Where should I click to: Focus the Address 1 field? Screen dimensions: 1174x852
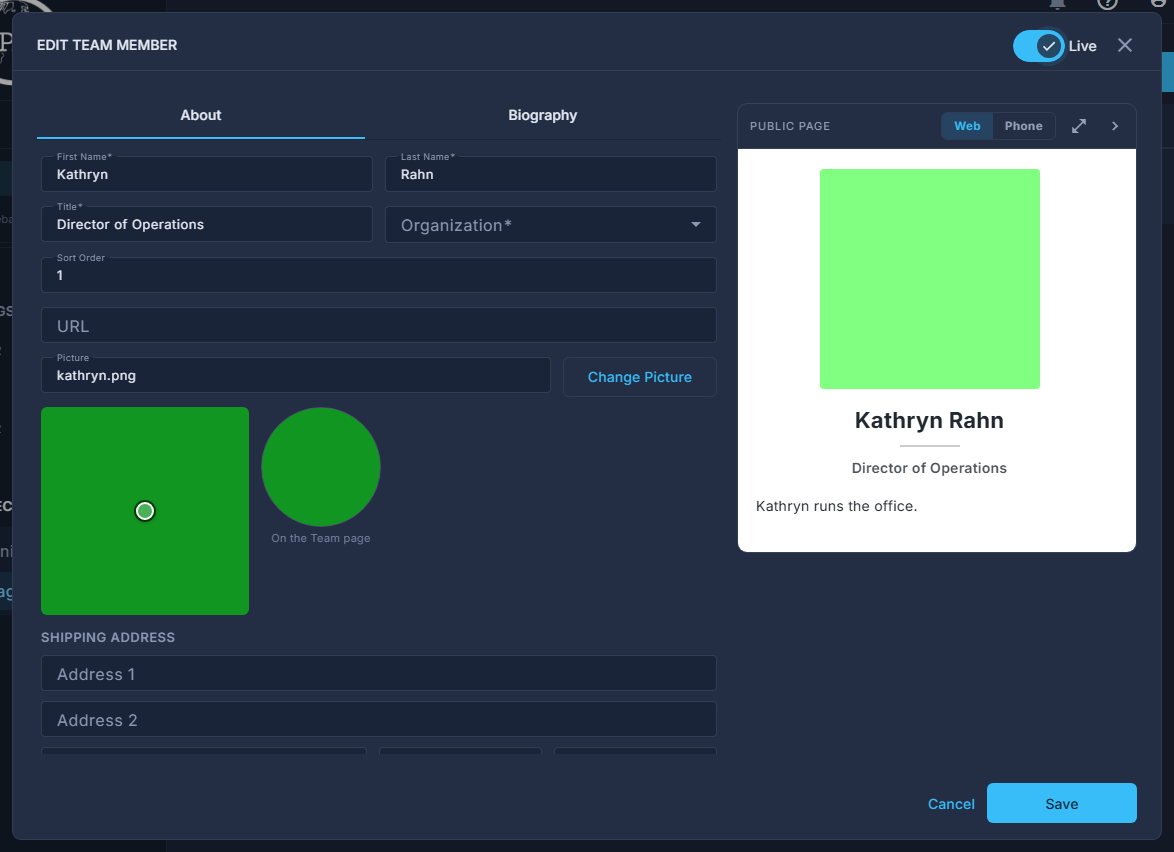click(379, 674)
